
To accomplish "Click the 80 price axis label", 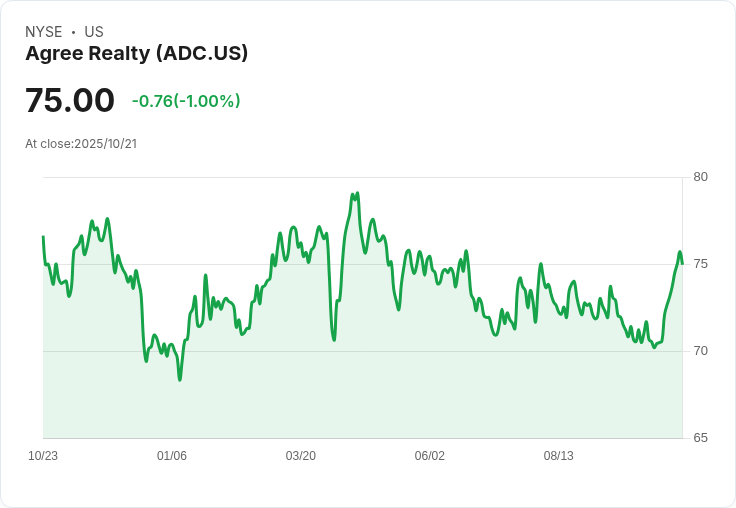I will (700, 177).
